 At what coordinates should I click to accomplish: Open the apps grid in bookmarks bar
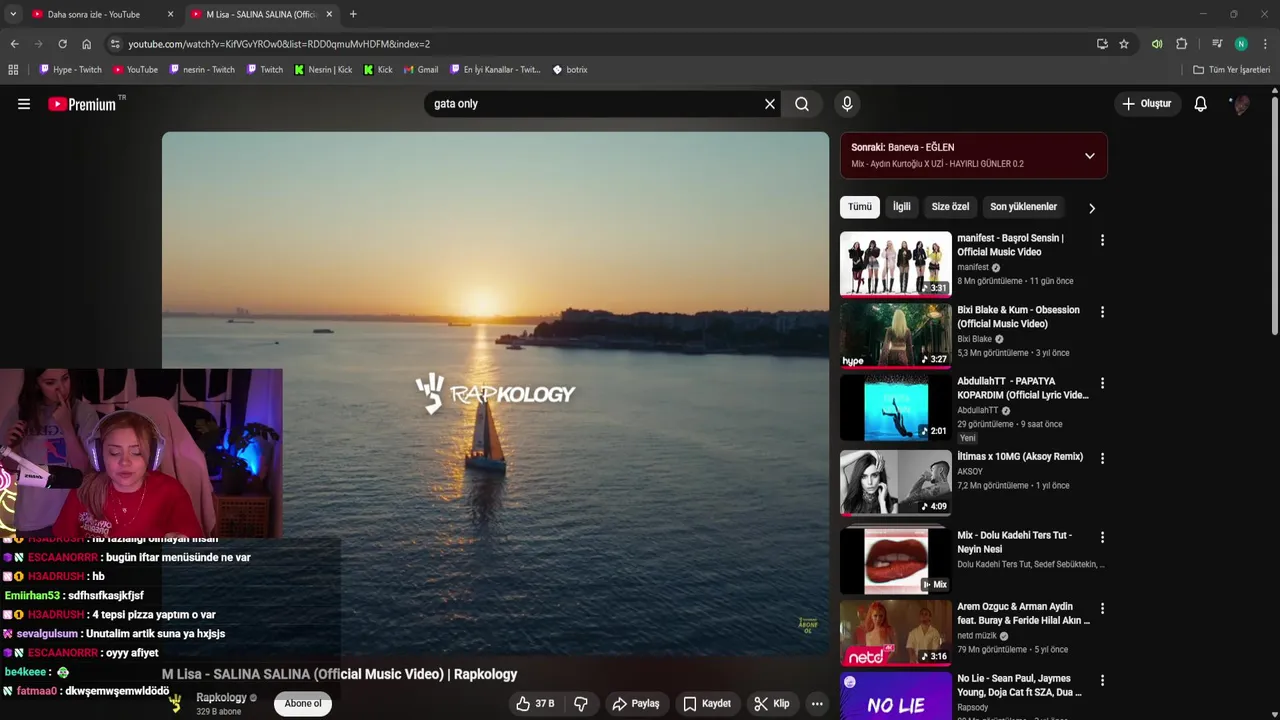13,70
